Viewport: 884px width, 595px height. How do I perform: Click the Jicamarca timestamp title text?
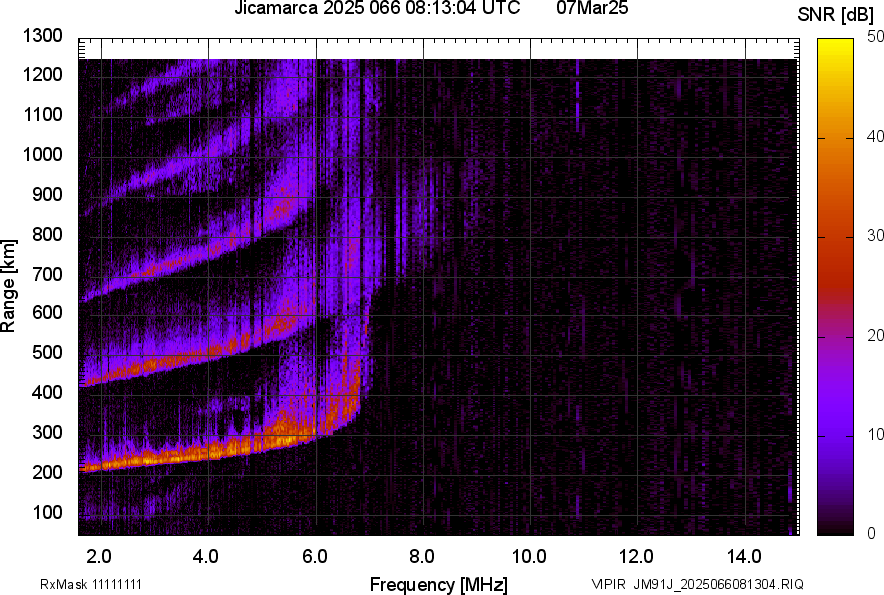pos(377,9)
